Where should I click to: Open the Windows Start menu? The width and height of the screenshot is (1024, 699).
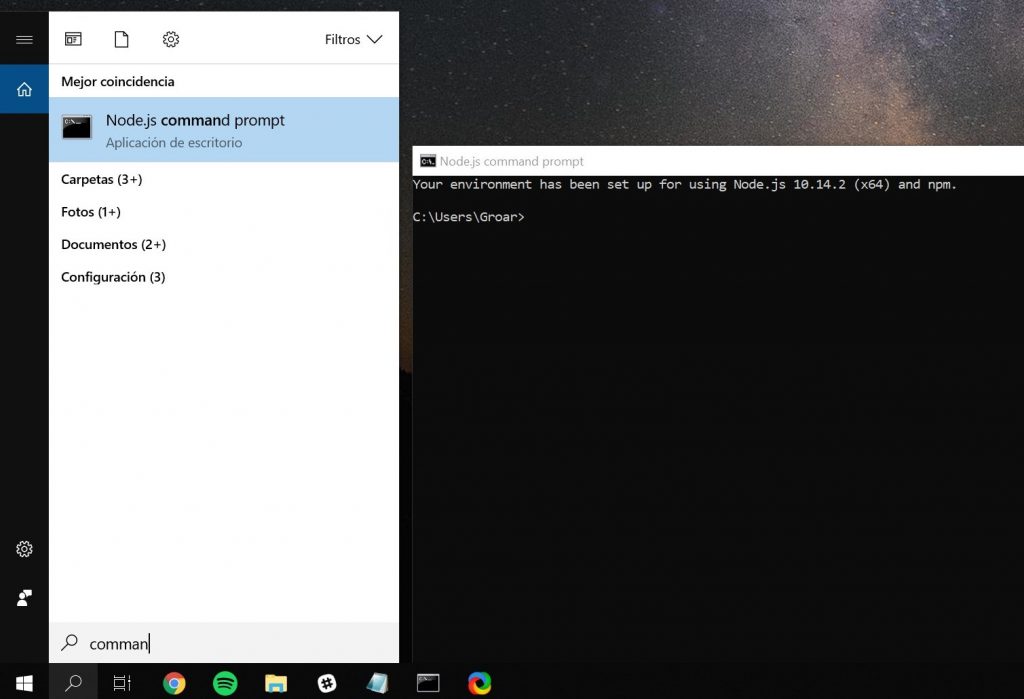[24, 683]
